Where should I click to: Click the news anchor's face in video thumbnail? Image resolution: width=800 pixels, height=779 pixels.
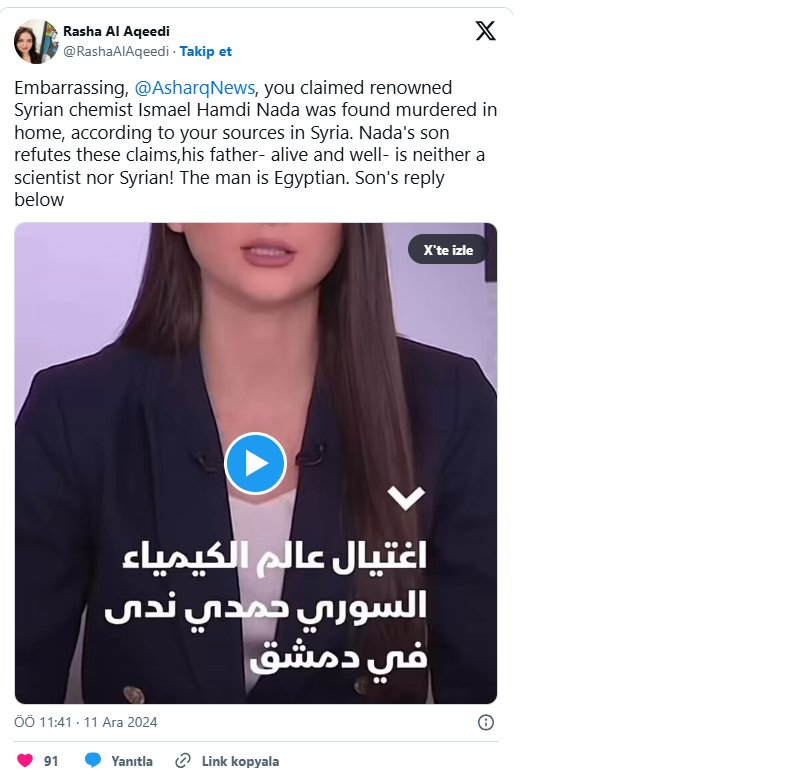266,255
